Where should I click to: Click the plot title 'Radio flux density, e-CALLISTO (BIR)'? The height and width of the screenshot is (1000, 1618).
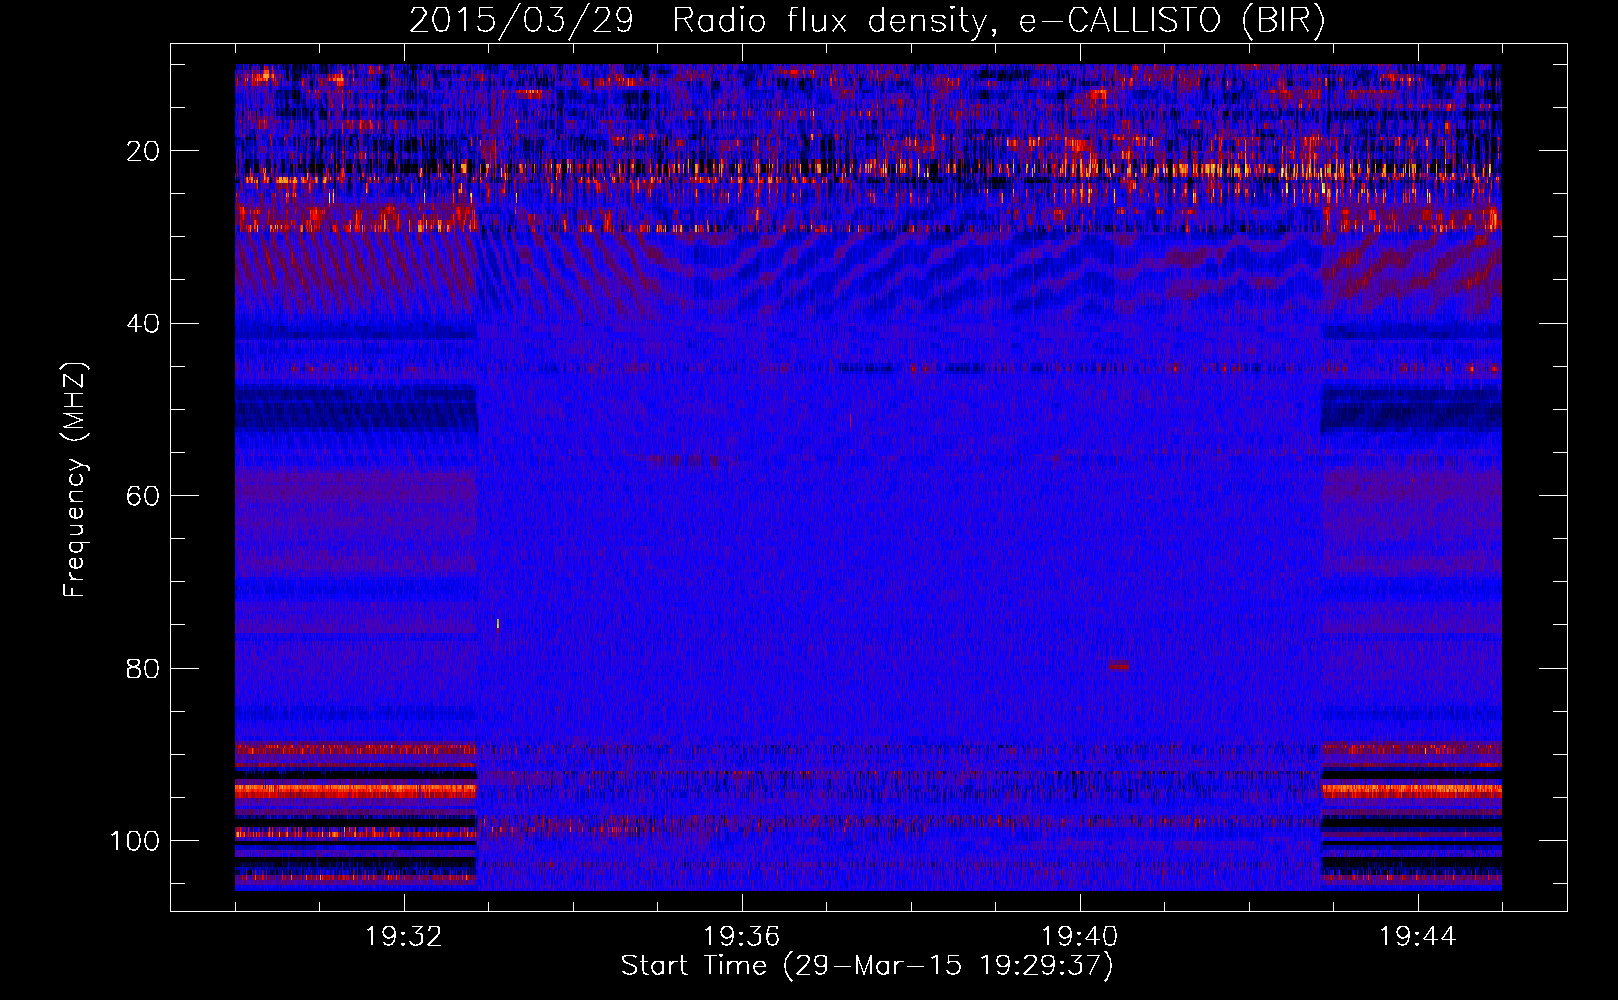click(x=998, y=21)
